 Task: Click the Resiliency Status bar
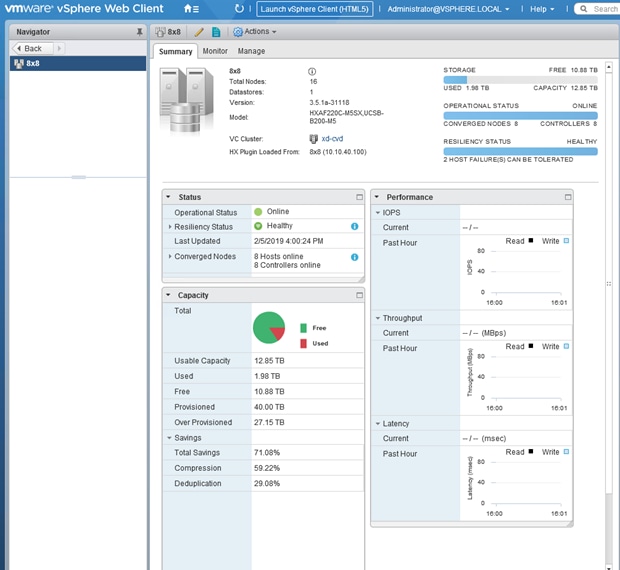(x=520, y=151)
